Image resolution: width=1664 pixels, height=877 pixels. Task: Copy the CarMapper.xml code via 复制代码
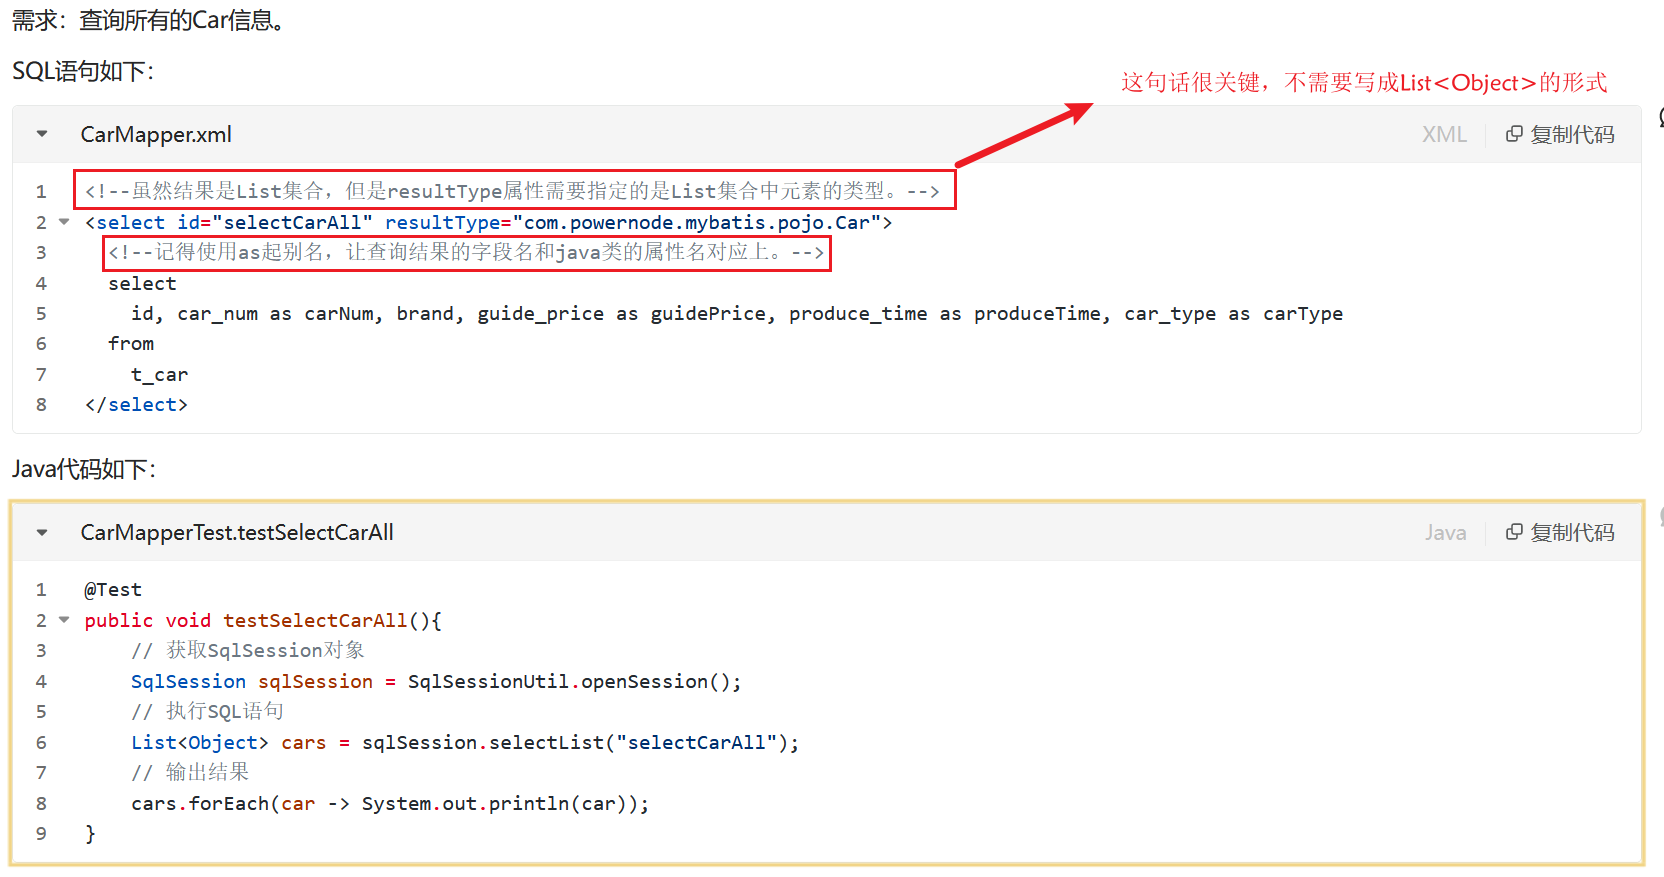pos(1560,134)
